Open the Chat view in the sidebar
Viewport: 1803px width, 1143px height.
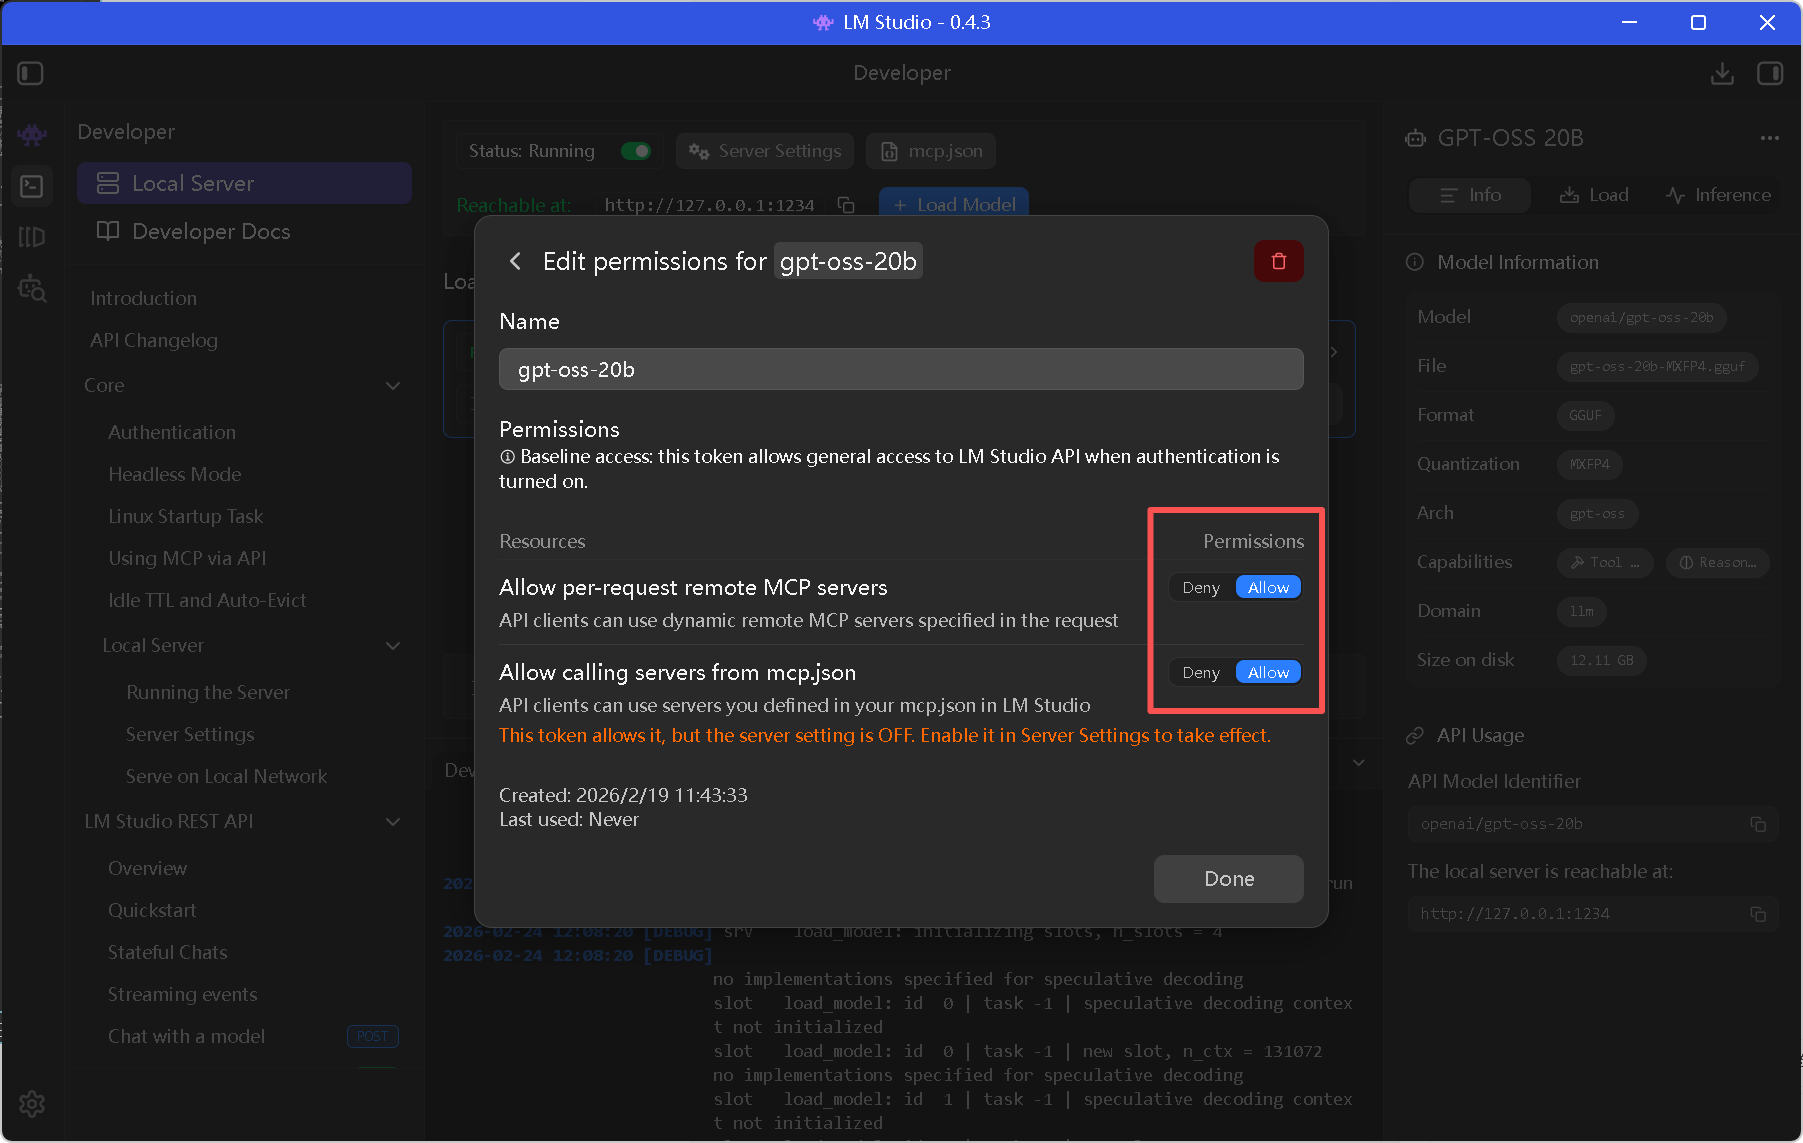click(32, 134)
